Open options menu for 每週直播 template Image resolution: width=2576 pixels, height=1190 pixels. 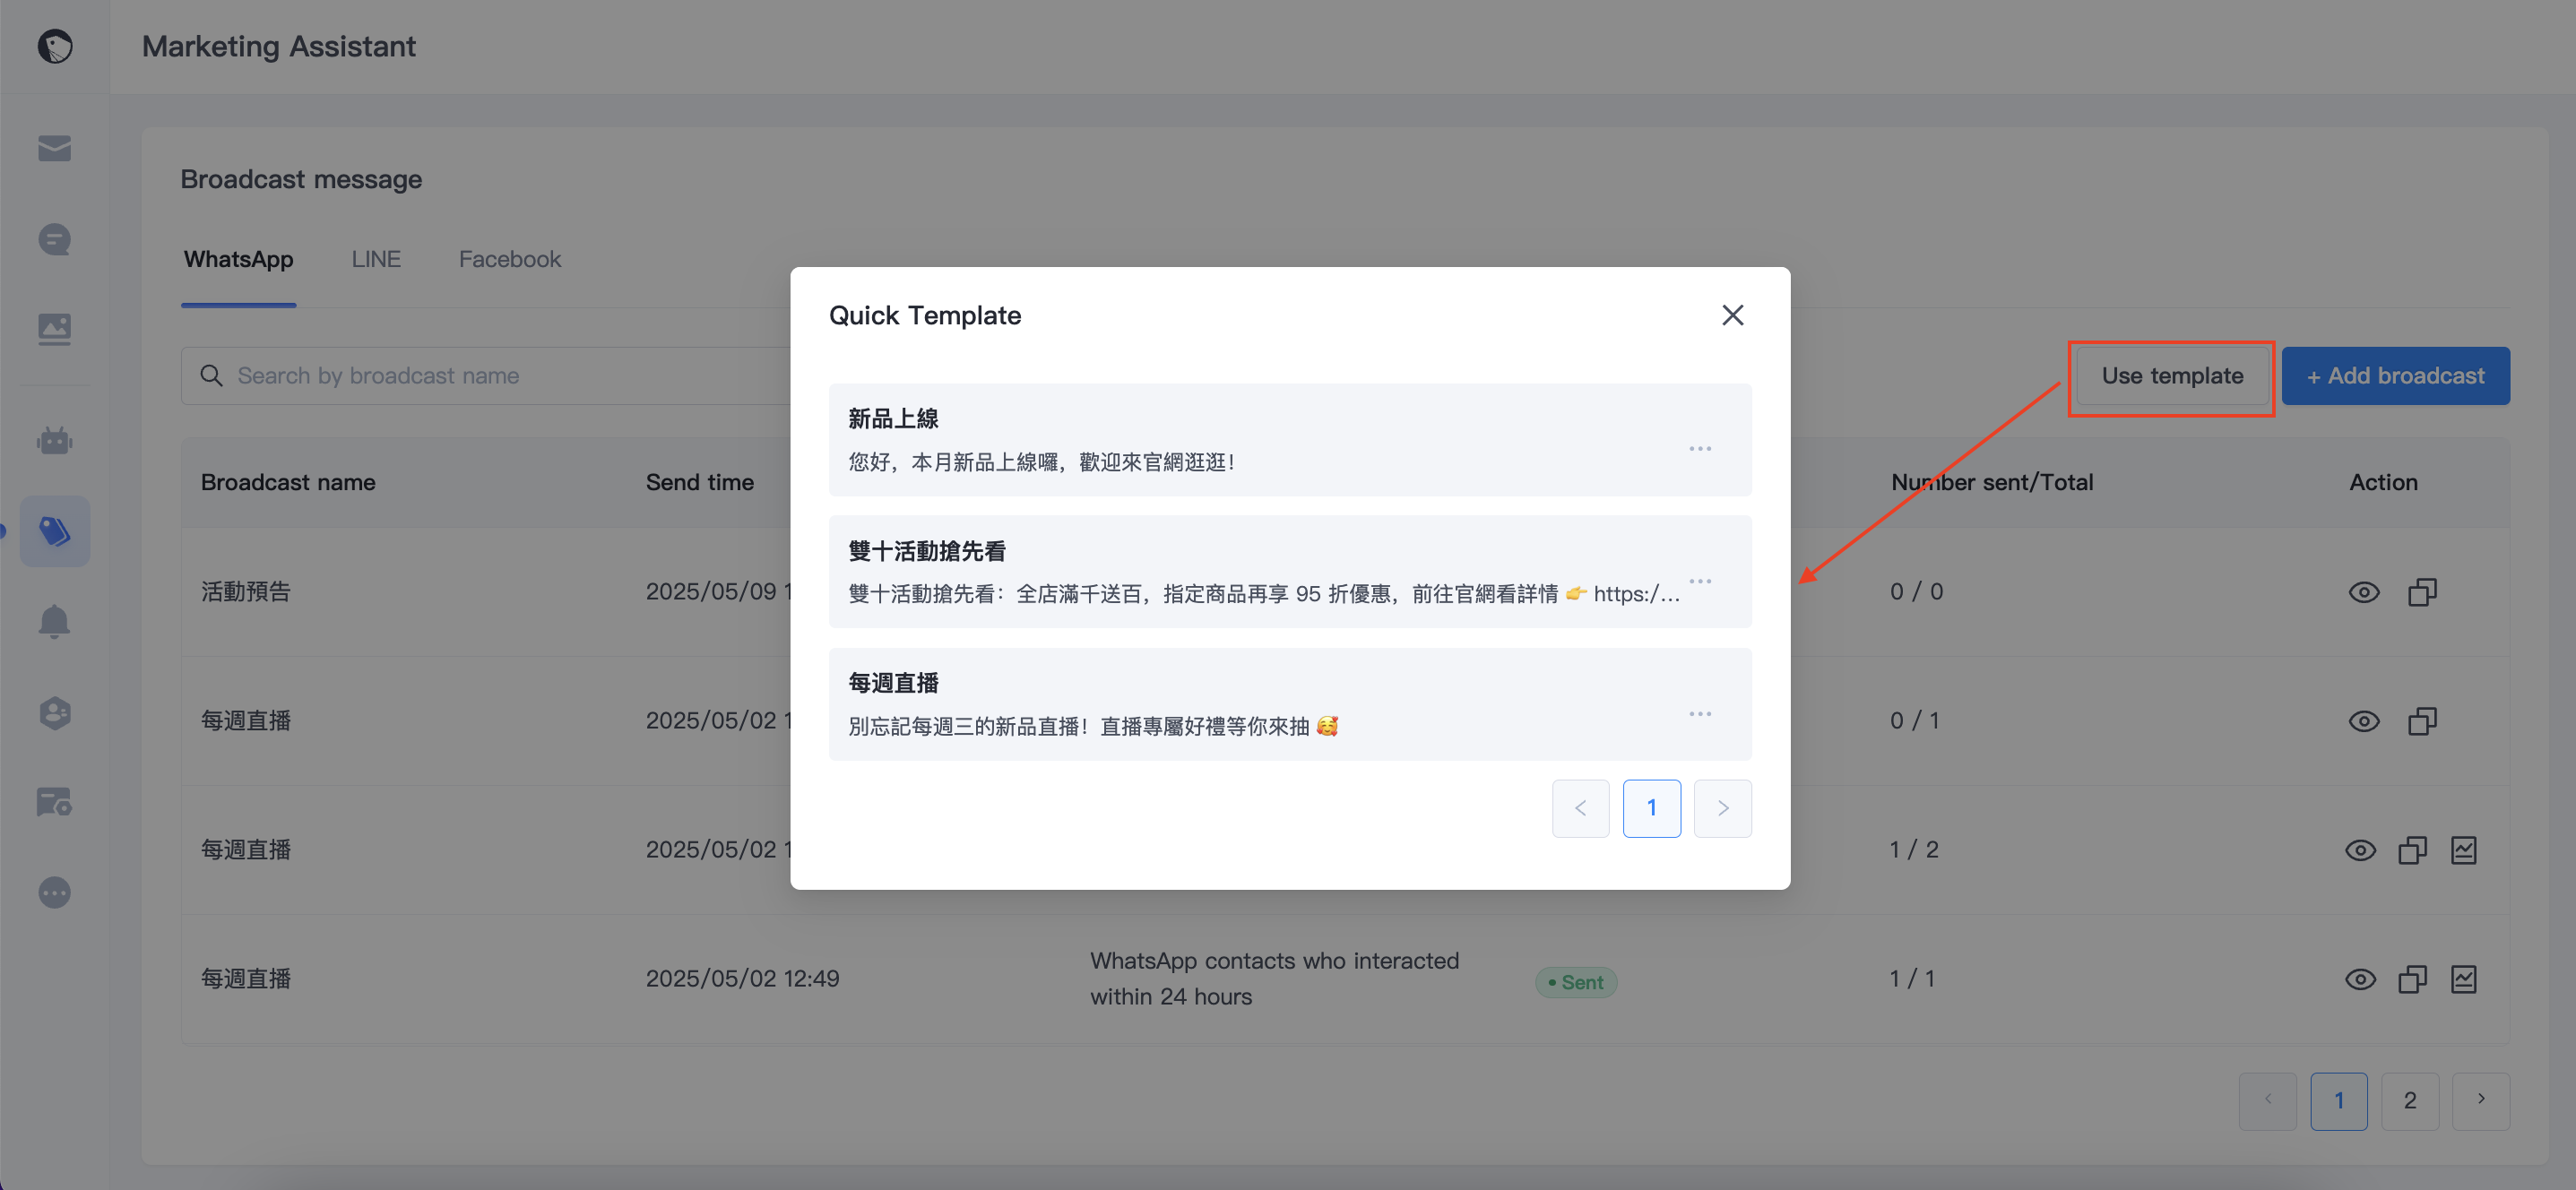click(x=1700, y=714)
